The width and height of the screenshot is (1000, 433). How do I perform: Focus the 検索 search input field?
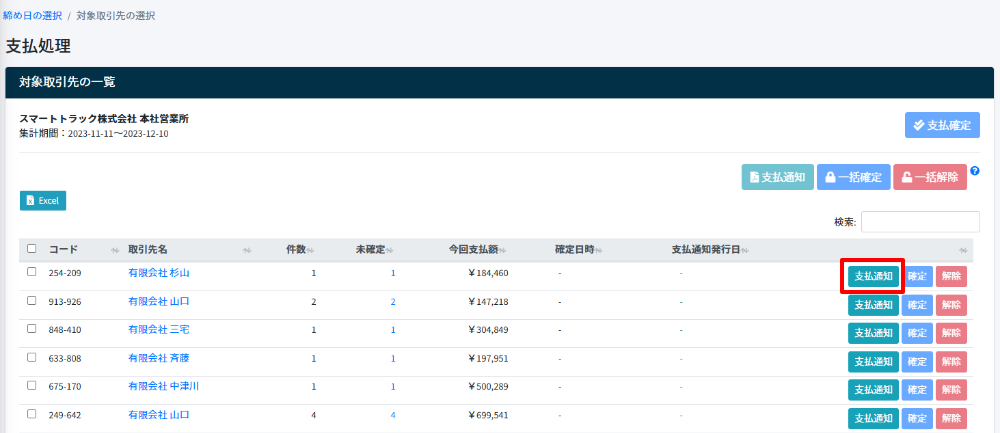click(x=920, y=222)
